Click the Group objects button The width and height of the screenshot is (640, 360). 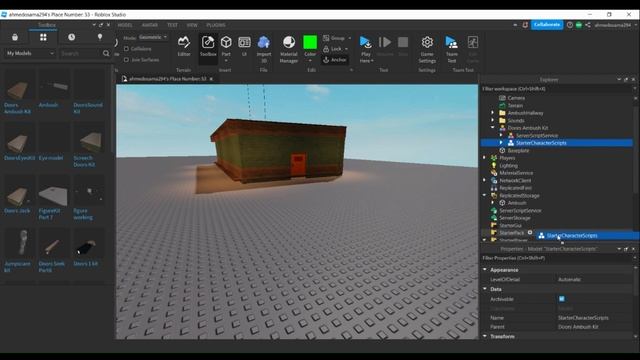click(334, 38)
